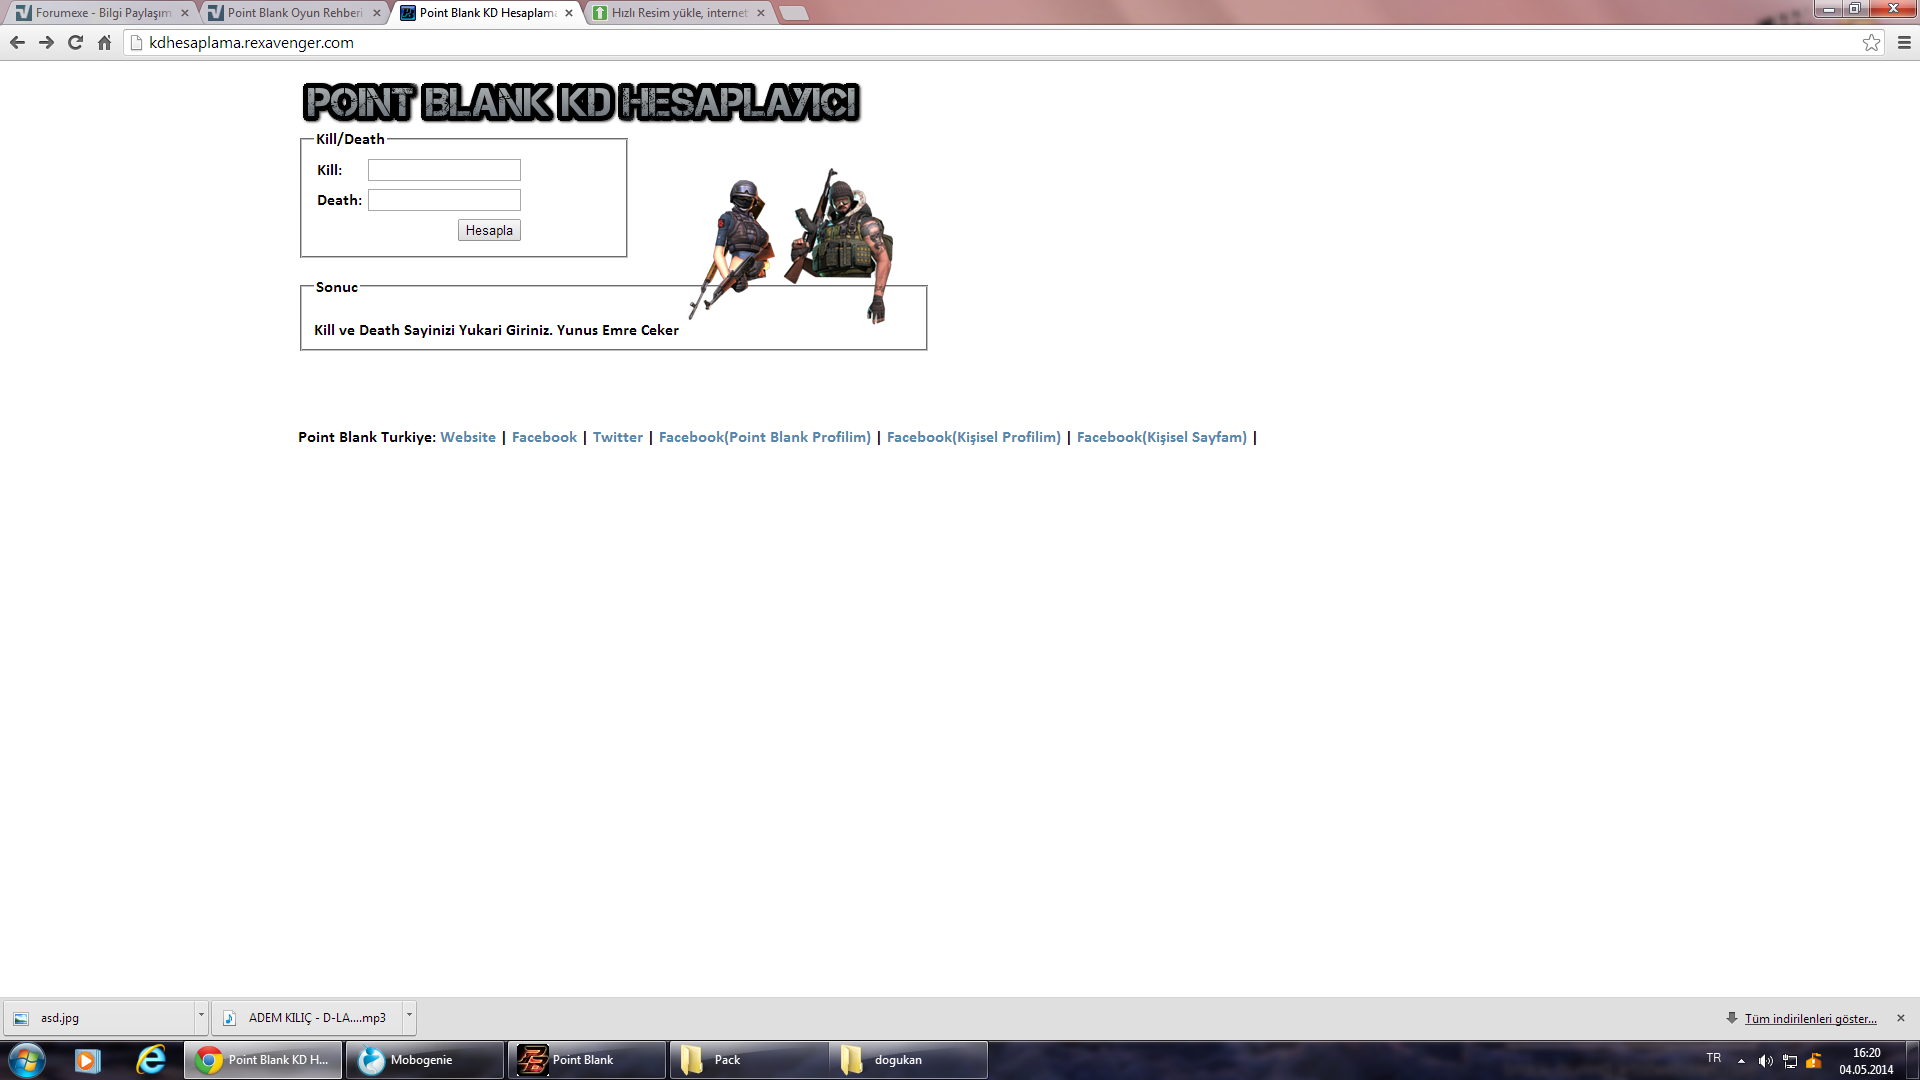
Task: Click into the Kill input field
Action: coord(444,170)
